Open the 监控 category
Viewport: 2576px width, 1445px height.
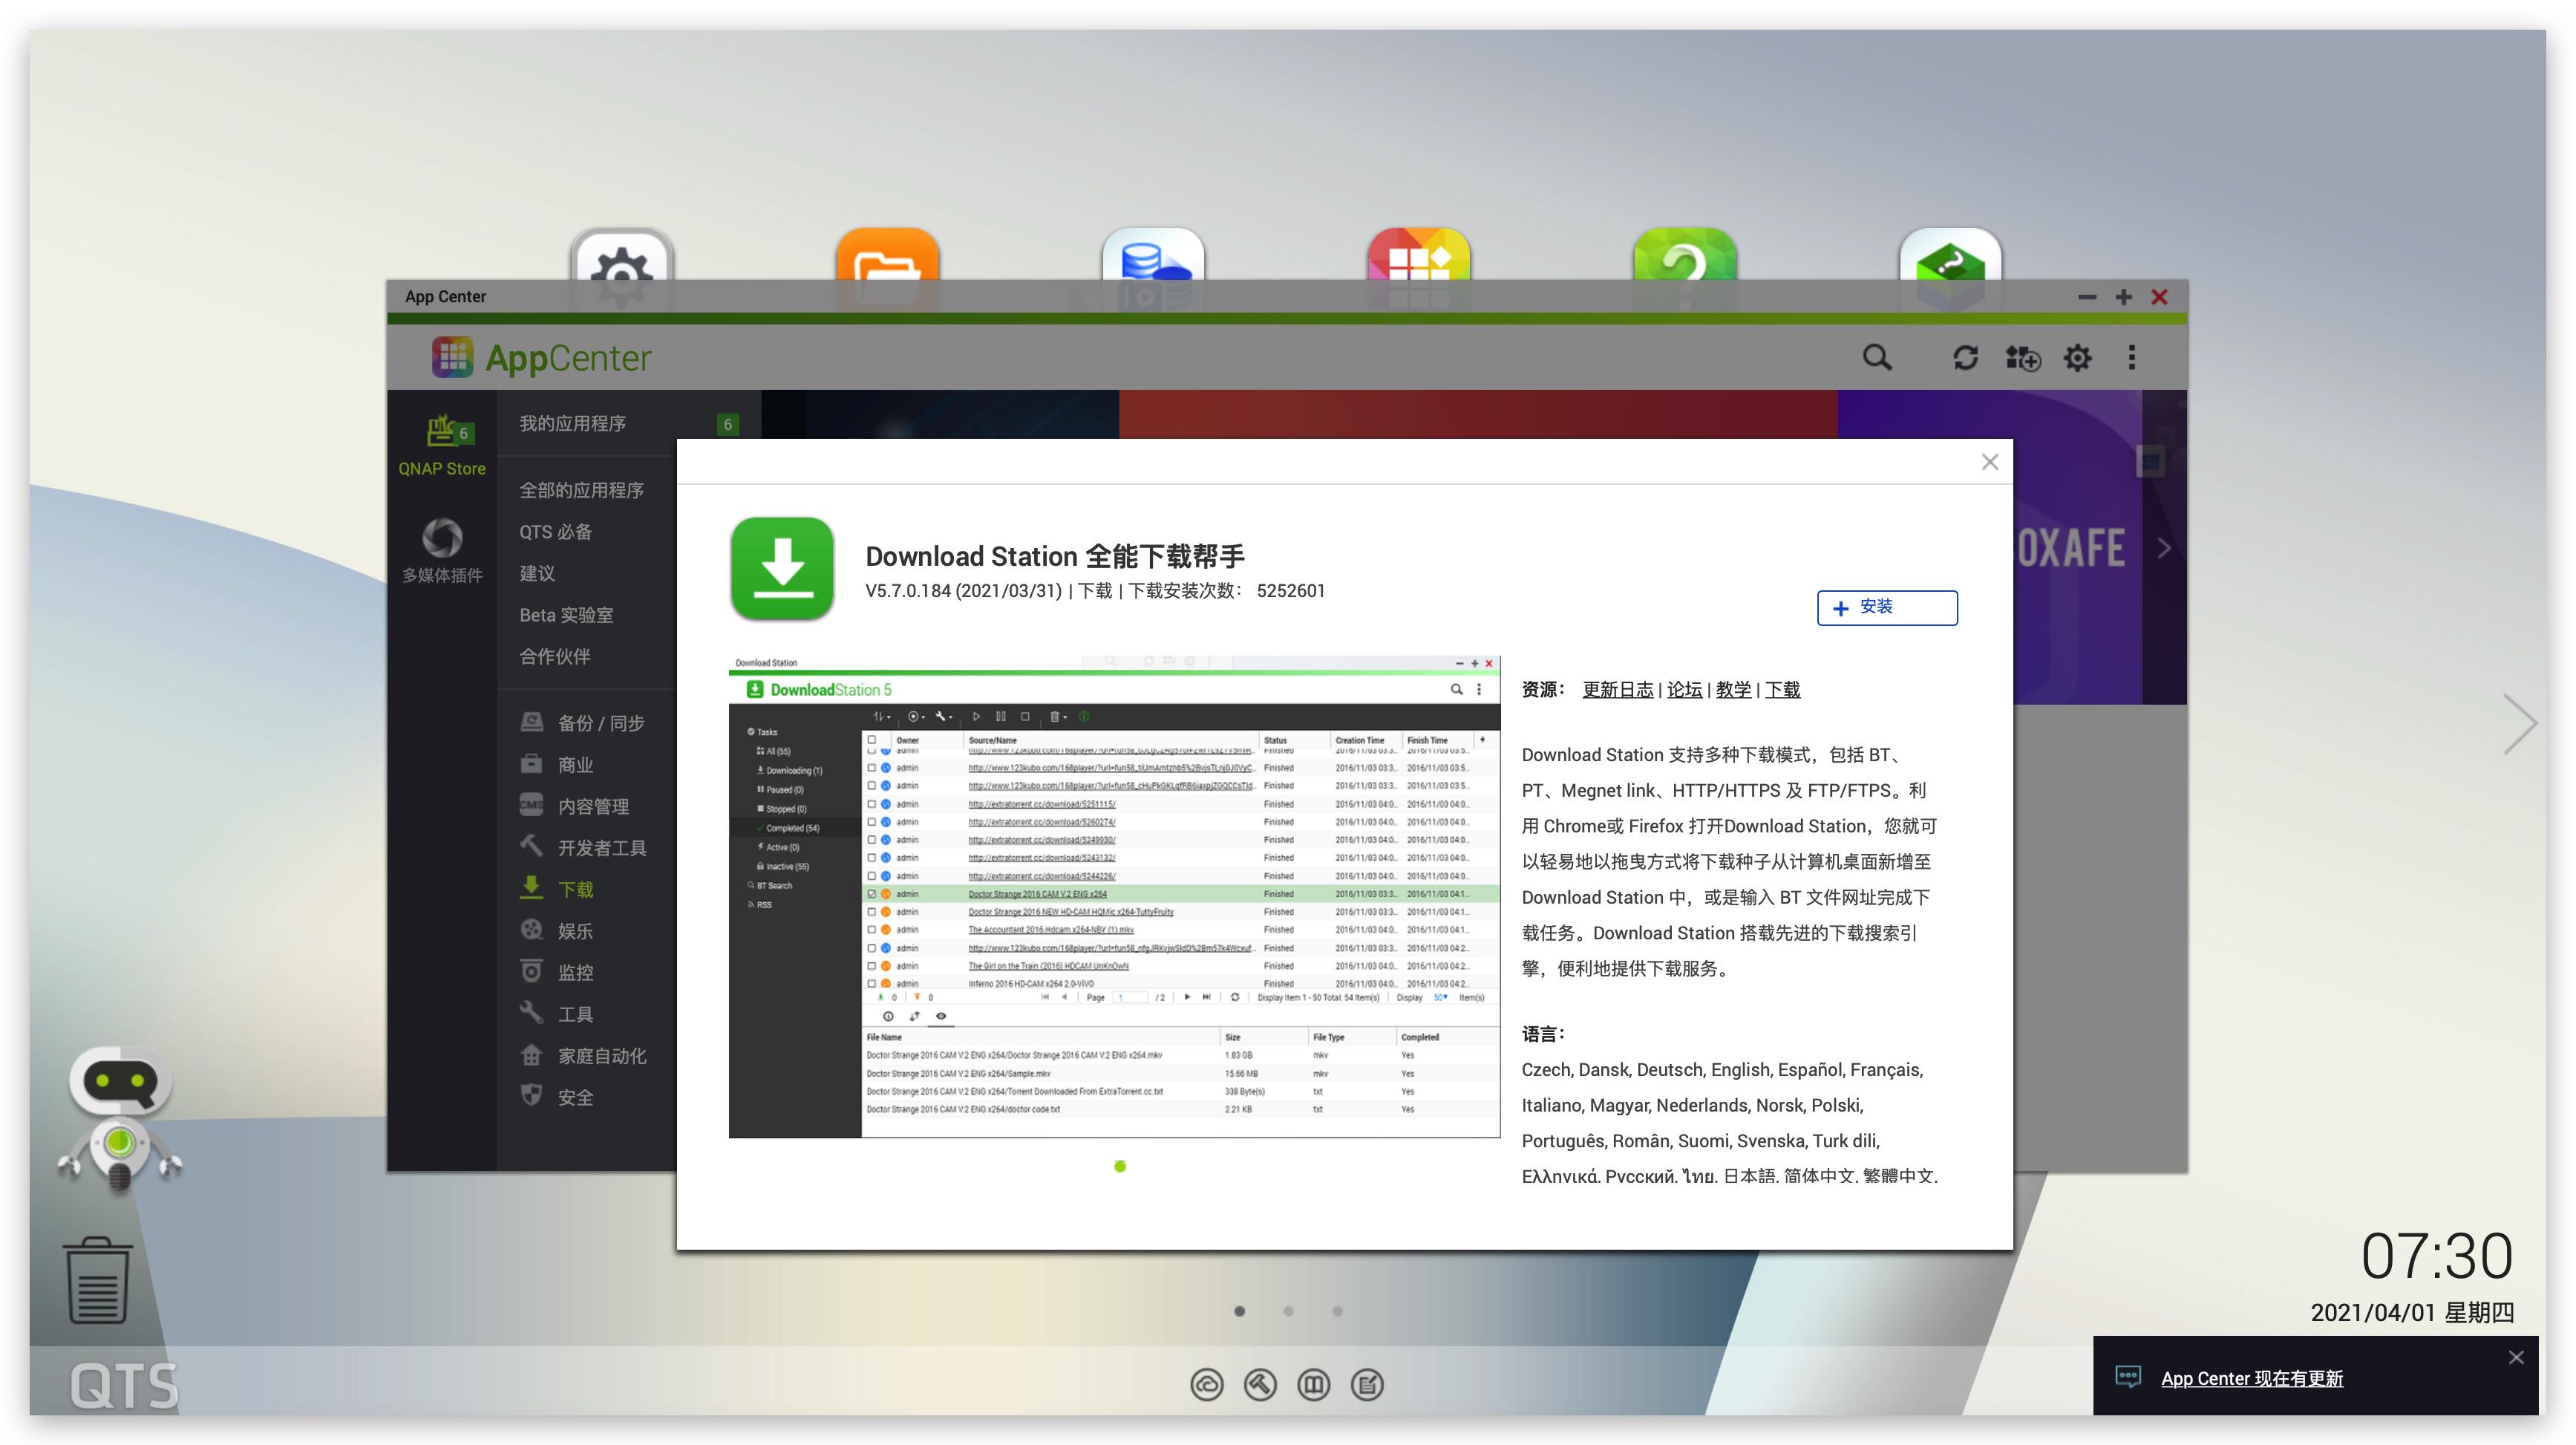pyautogui.click(x=574, y=971)
